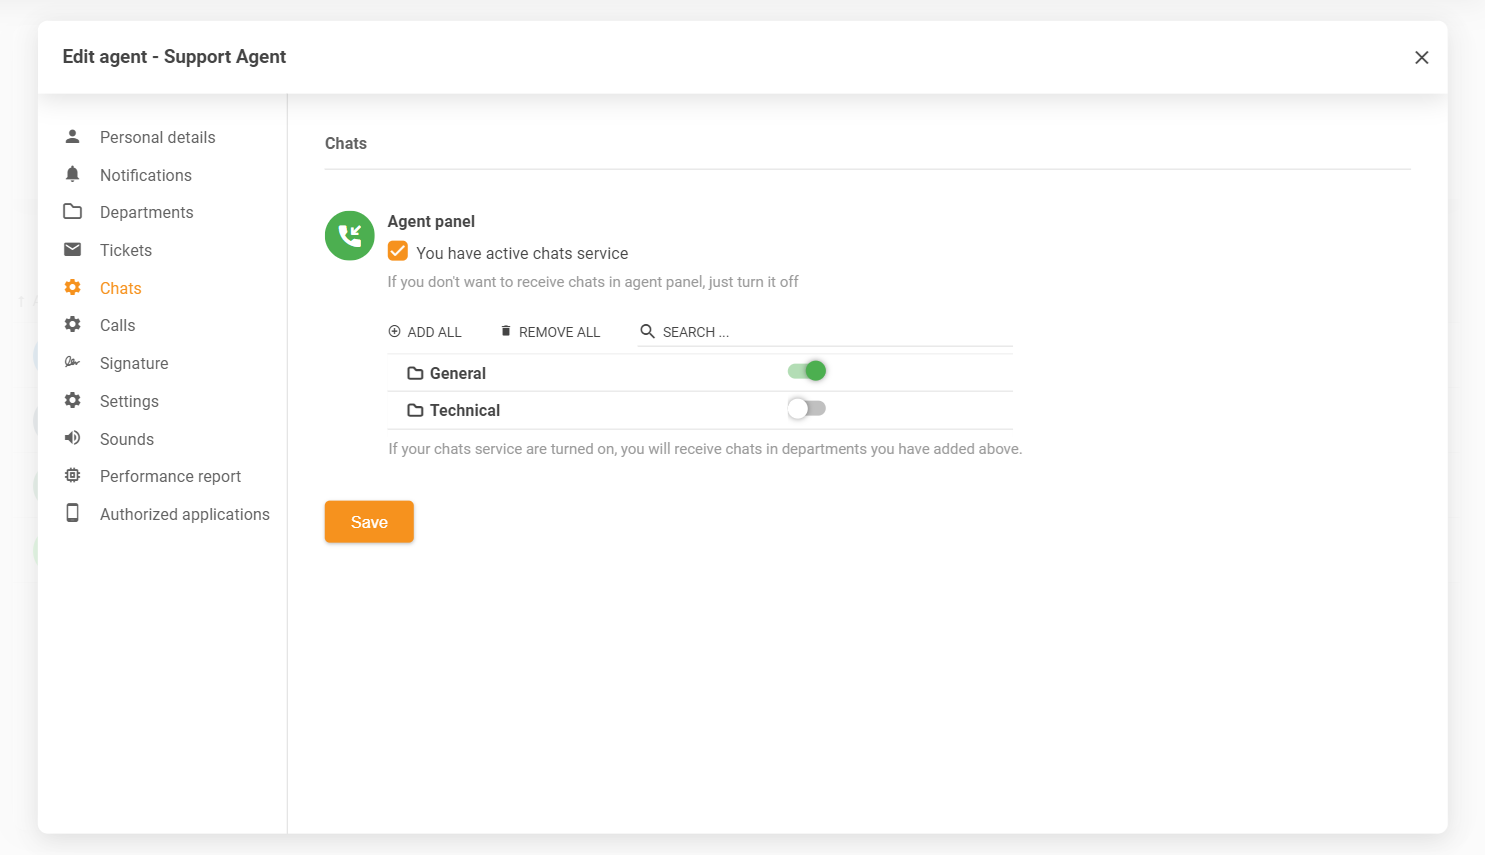Turn off the General department toggle
1485x855 pixels.
click(807, 371)
